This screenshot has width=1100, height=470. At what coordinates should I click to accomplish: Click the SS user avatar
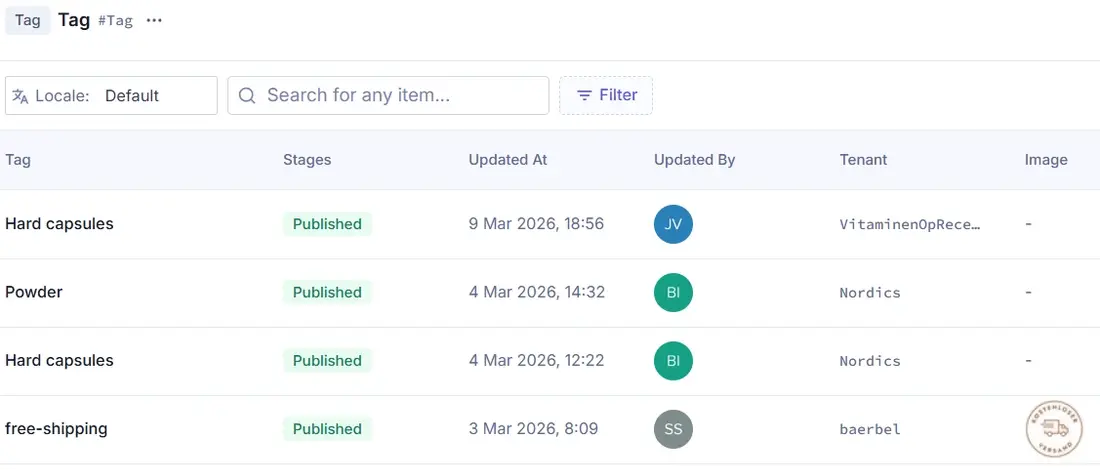click(x=673, y=429)
